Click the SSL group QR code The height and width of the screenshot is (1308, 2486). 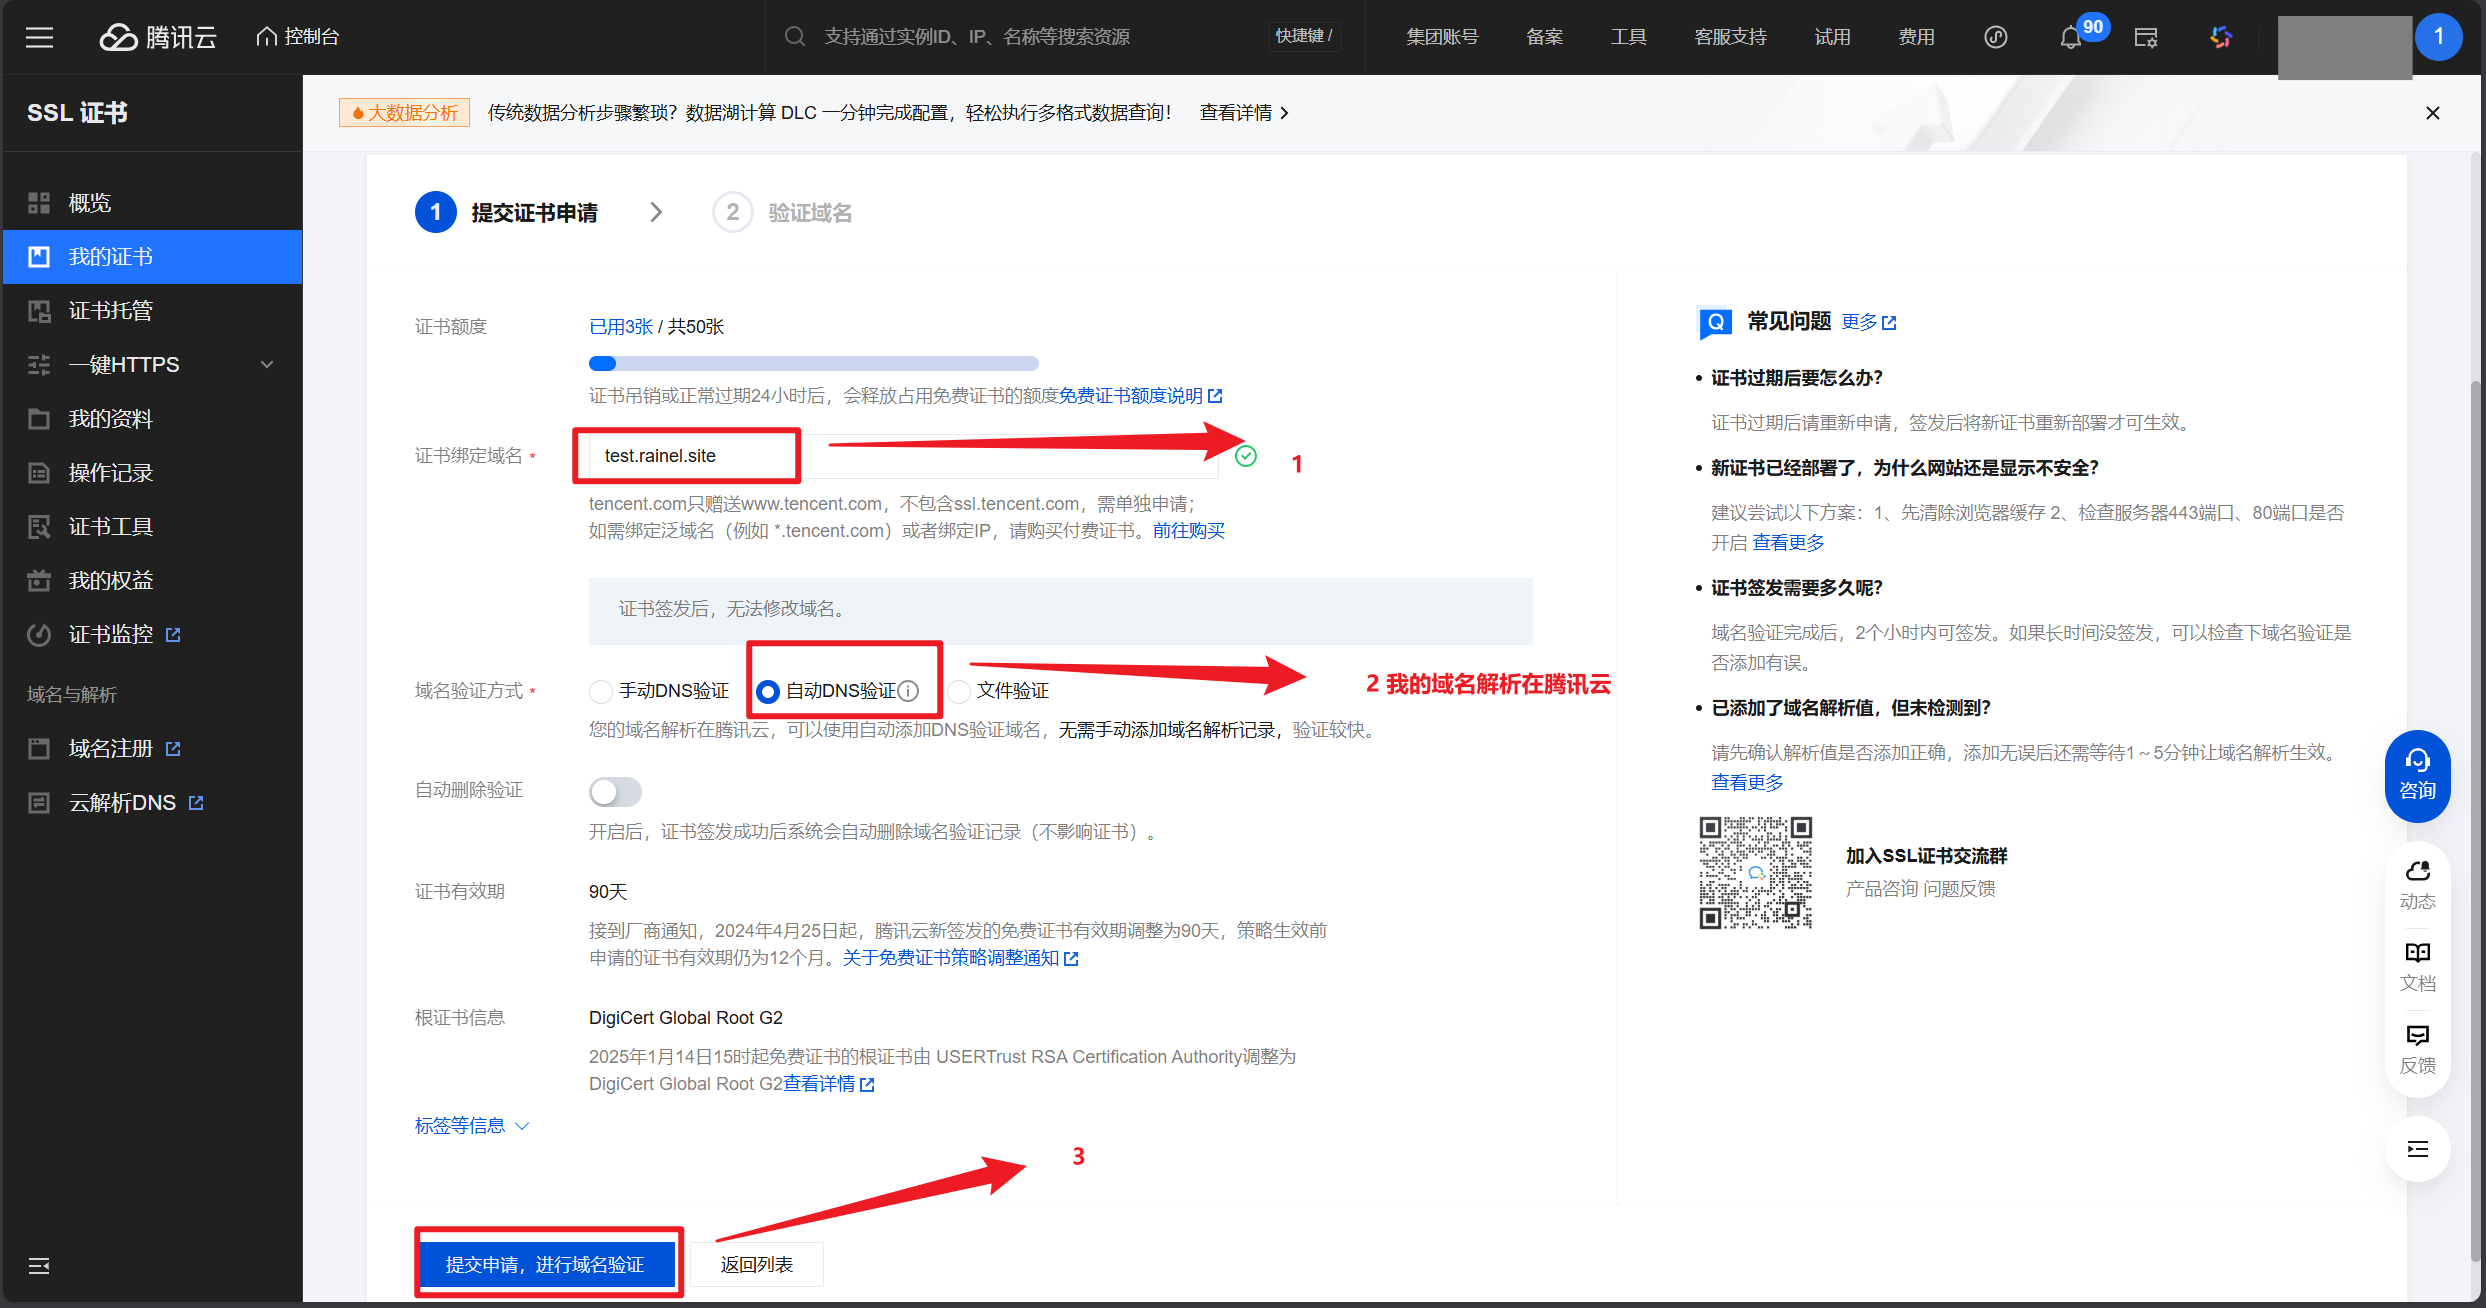click(x=1756, y=873)
